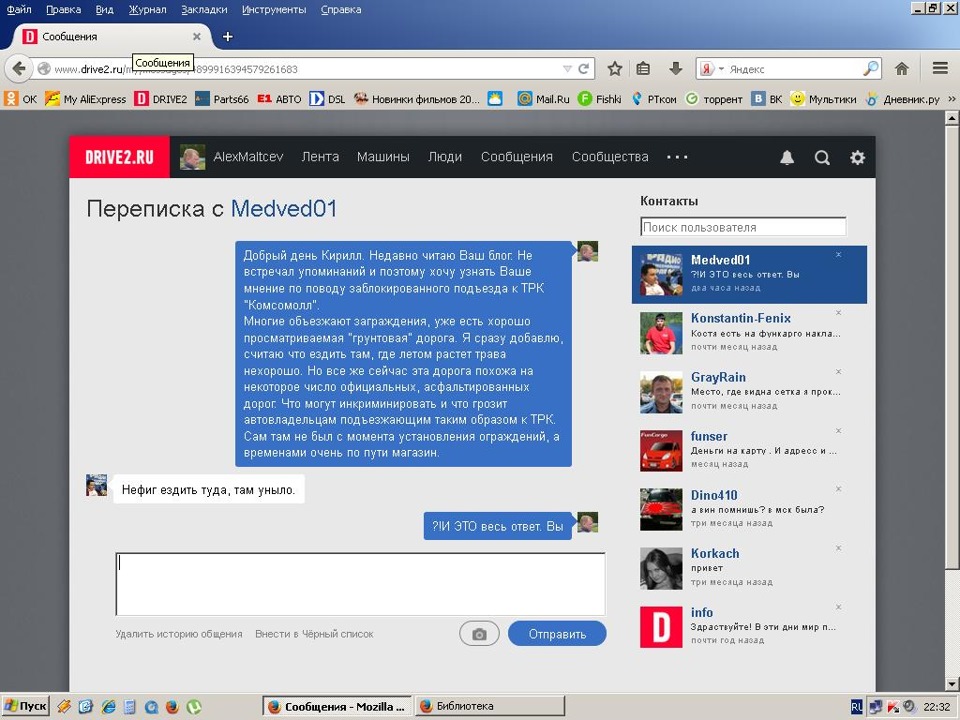Viewport: 960px width, 720px height.
Task: Open the торрент bookmark
Action: coord(713,99)
